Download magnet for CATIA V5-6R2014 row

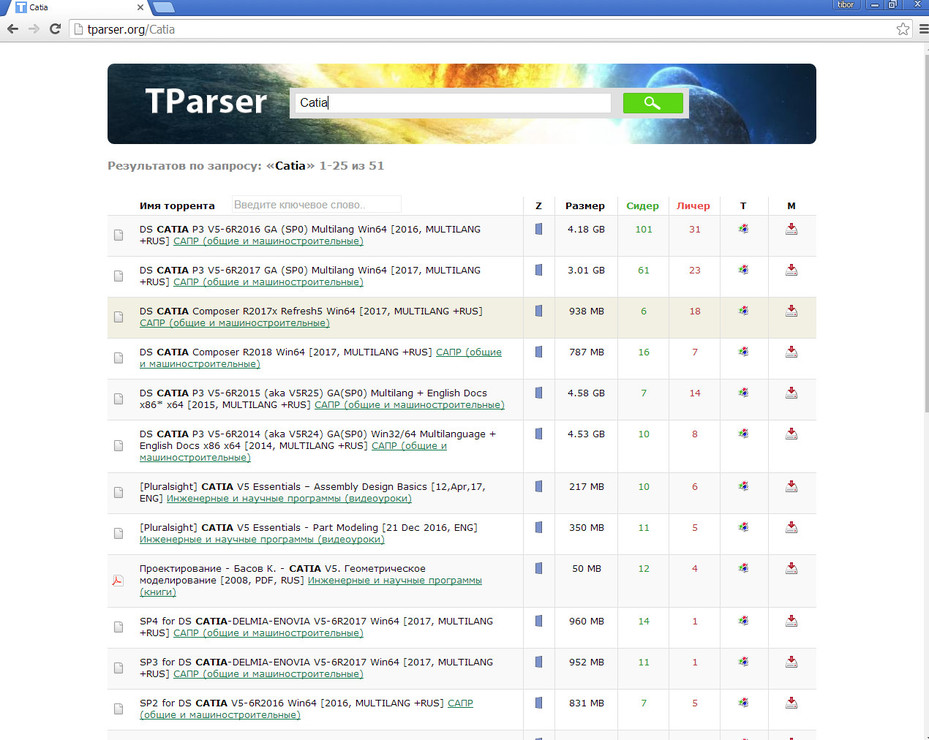tap(791, 433)
